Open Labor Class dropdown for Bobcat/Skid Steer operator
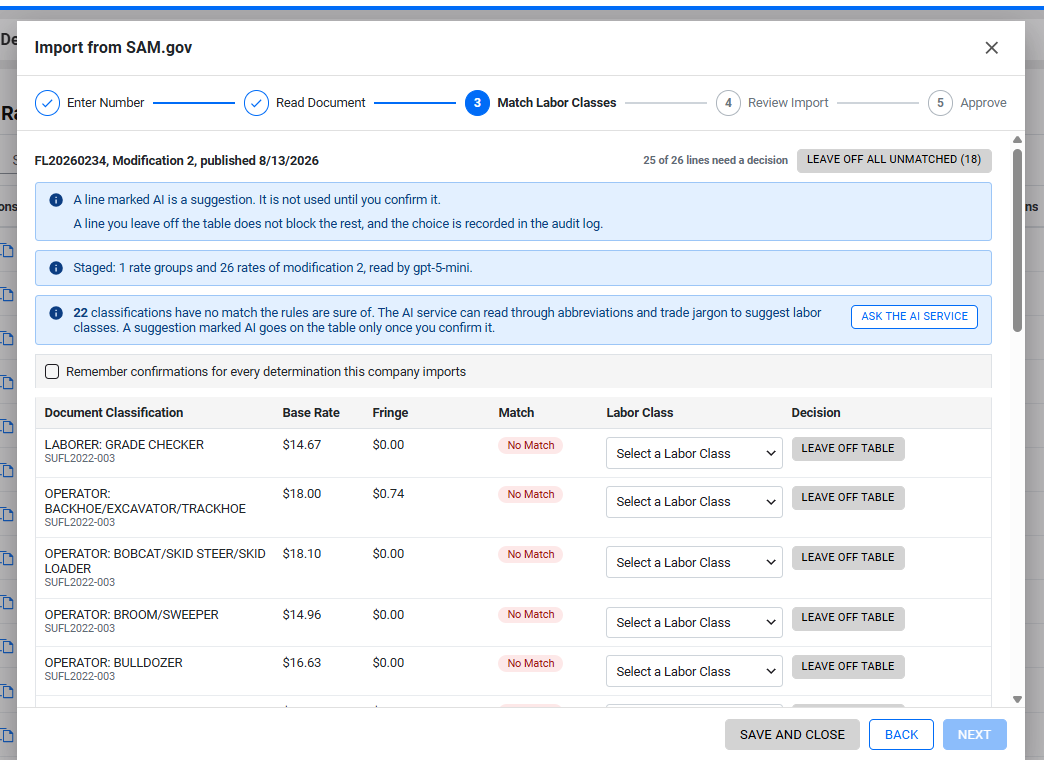Image resolution: width=1044 pixels, height=760 pixels. (x=694, y=563)
